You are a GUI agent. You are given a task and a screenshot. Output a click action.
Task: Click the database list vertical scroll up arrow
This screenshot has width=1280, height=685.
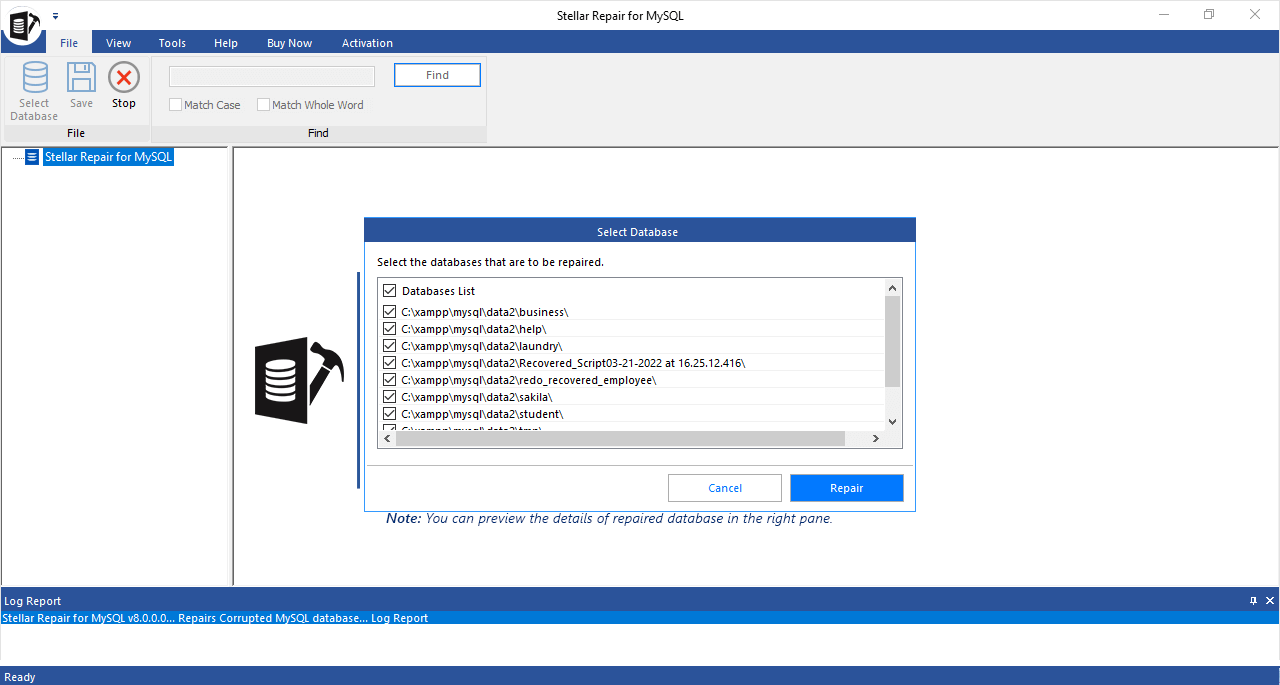[x=893, y=287]
